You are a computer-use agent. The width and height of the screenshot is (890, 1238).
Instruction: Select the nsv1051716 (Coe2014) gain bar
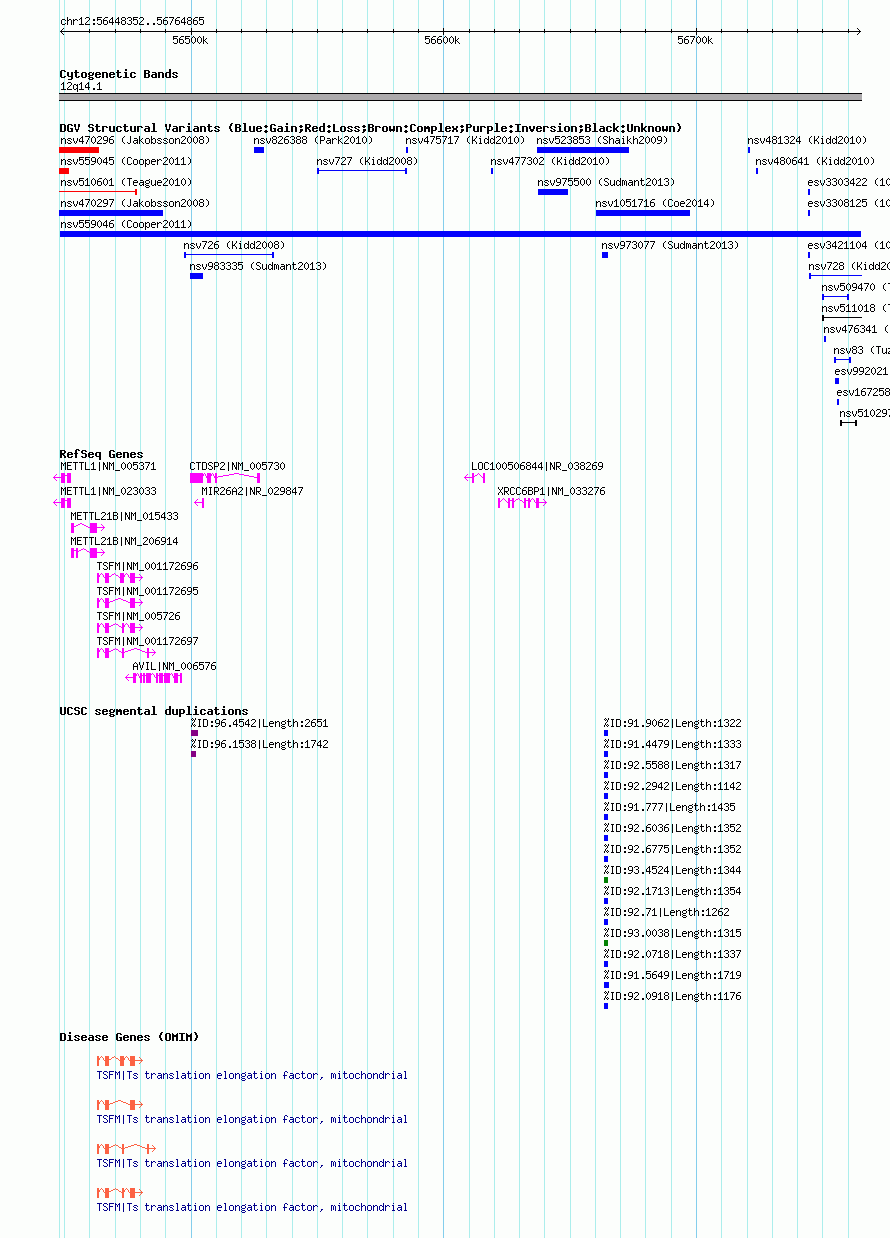pyautogui.click(x=643, y=213)
